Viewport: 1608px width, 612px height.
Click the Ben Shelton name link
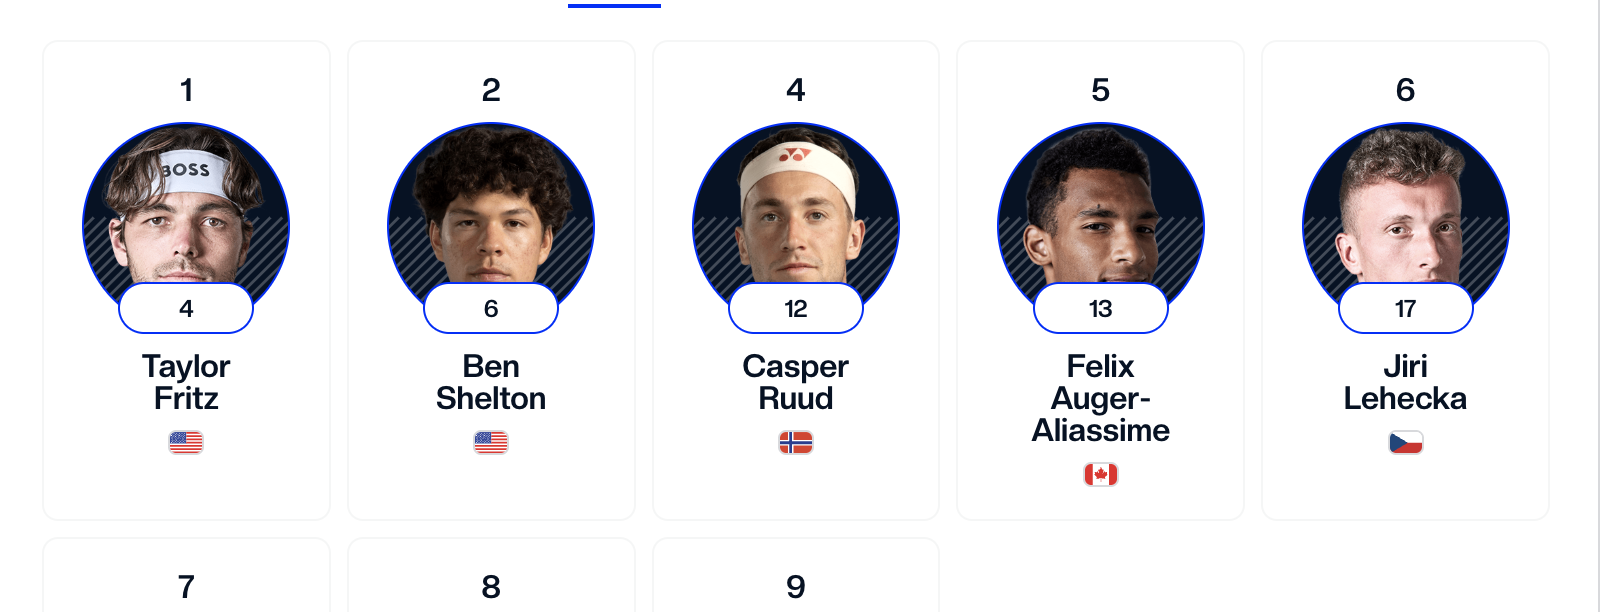pos(491,382)
